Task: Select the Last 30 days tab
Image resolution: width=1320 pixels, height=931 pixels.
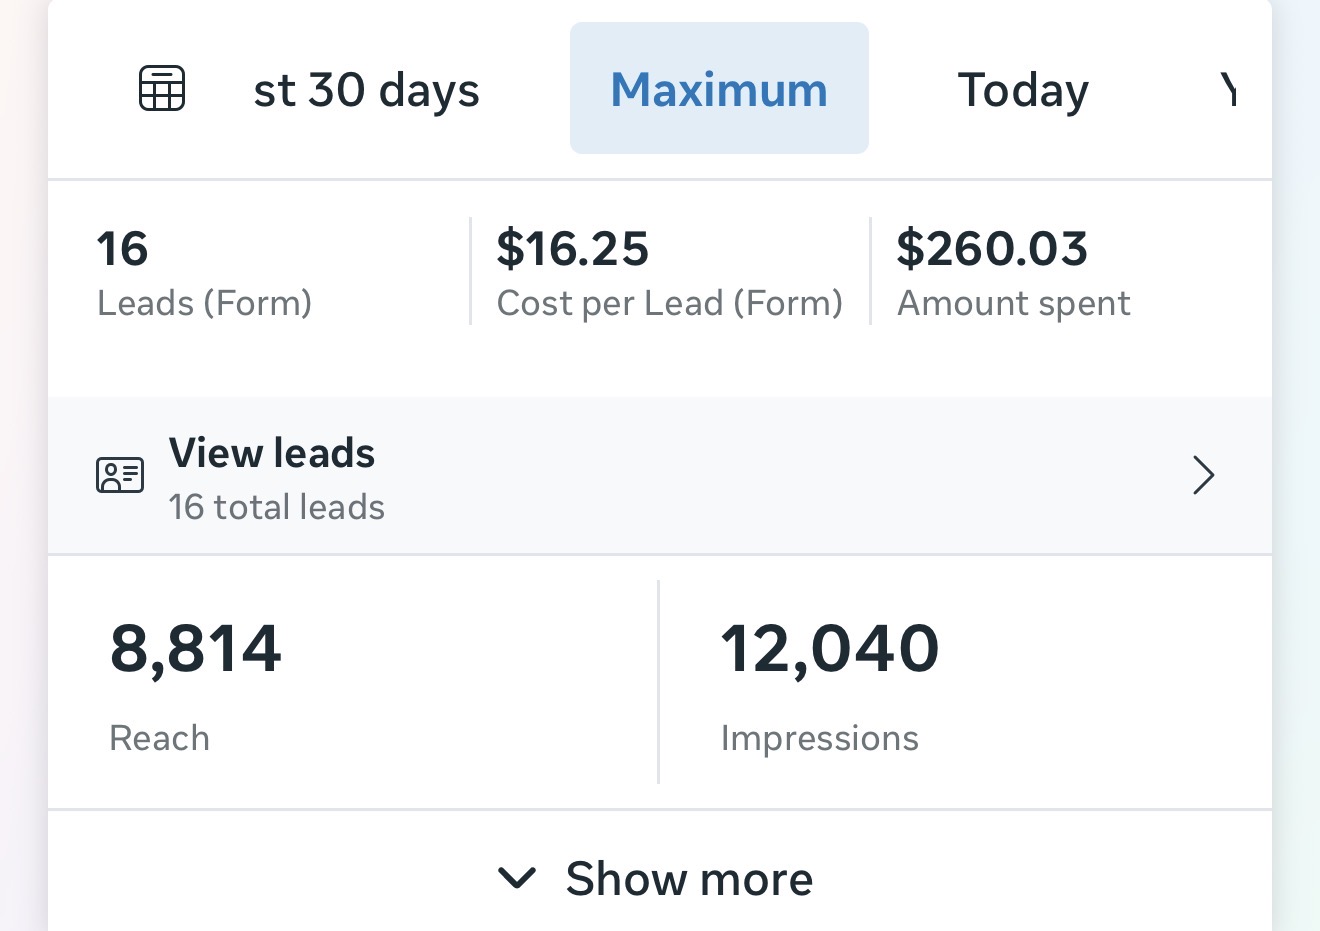Action: tap(366, 90)
